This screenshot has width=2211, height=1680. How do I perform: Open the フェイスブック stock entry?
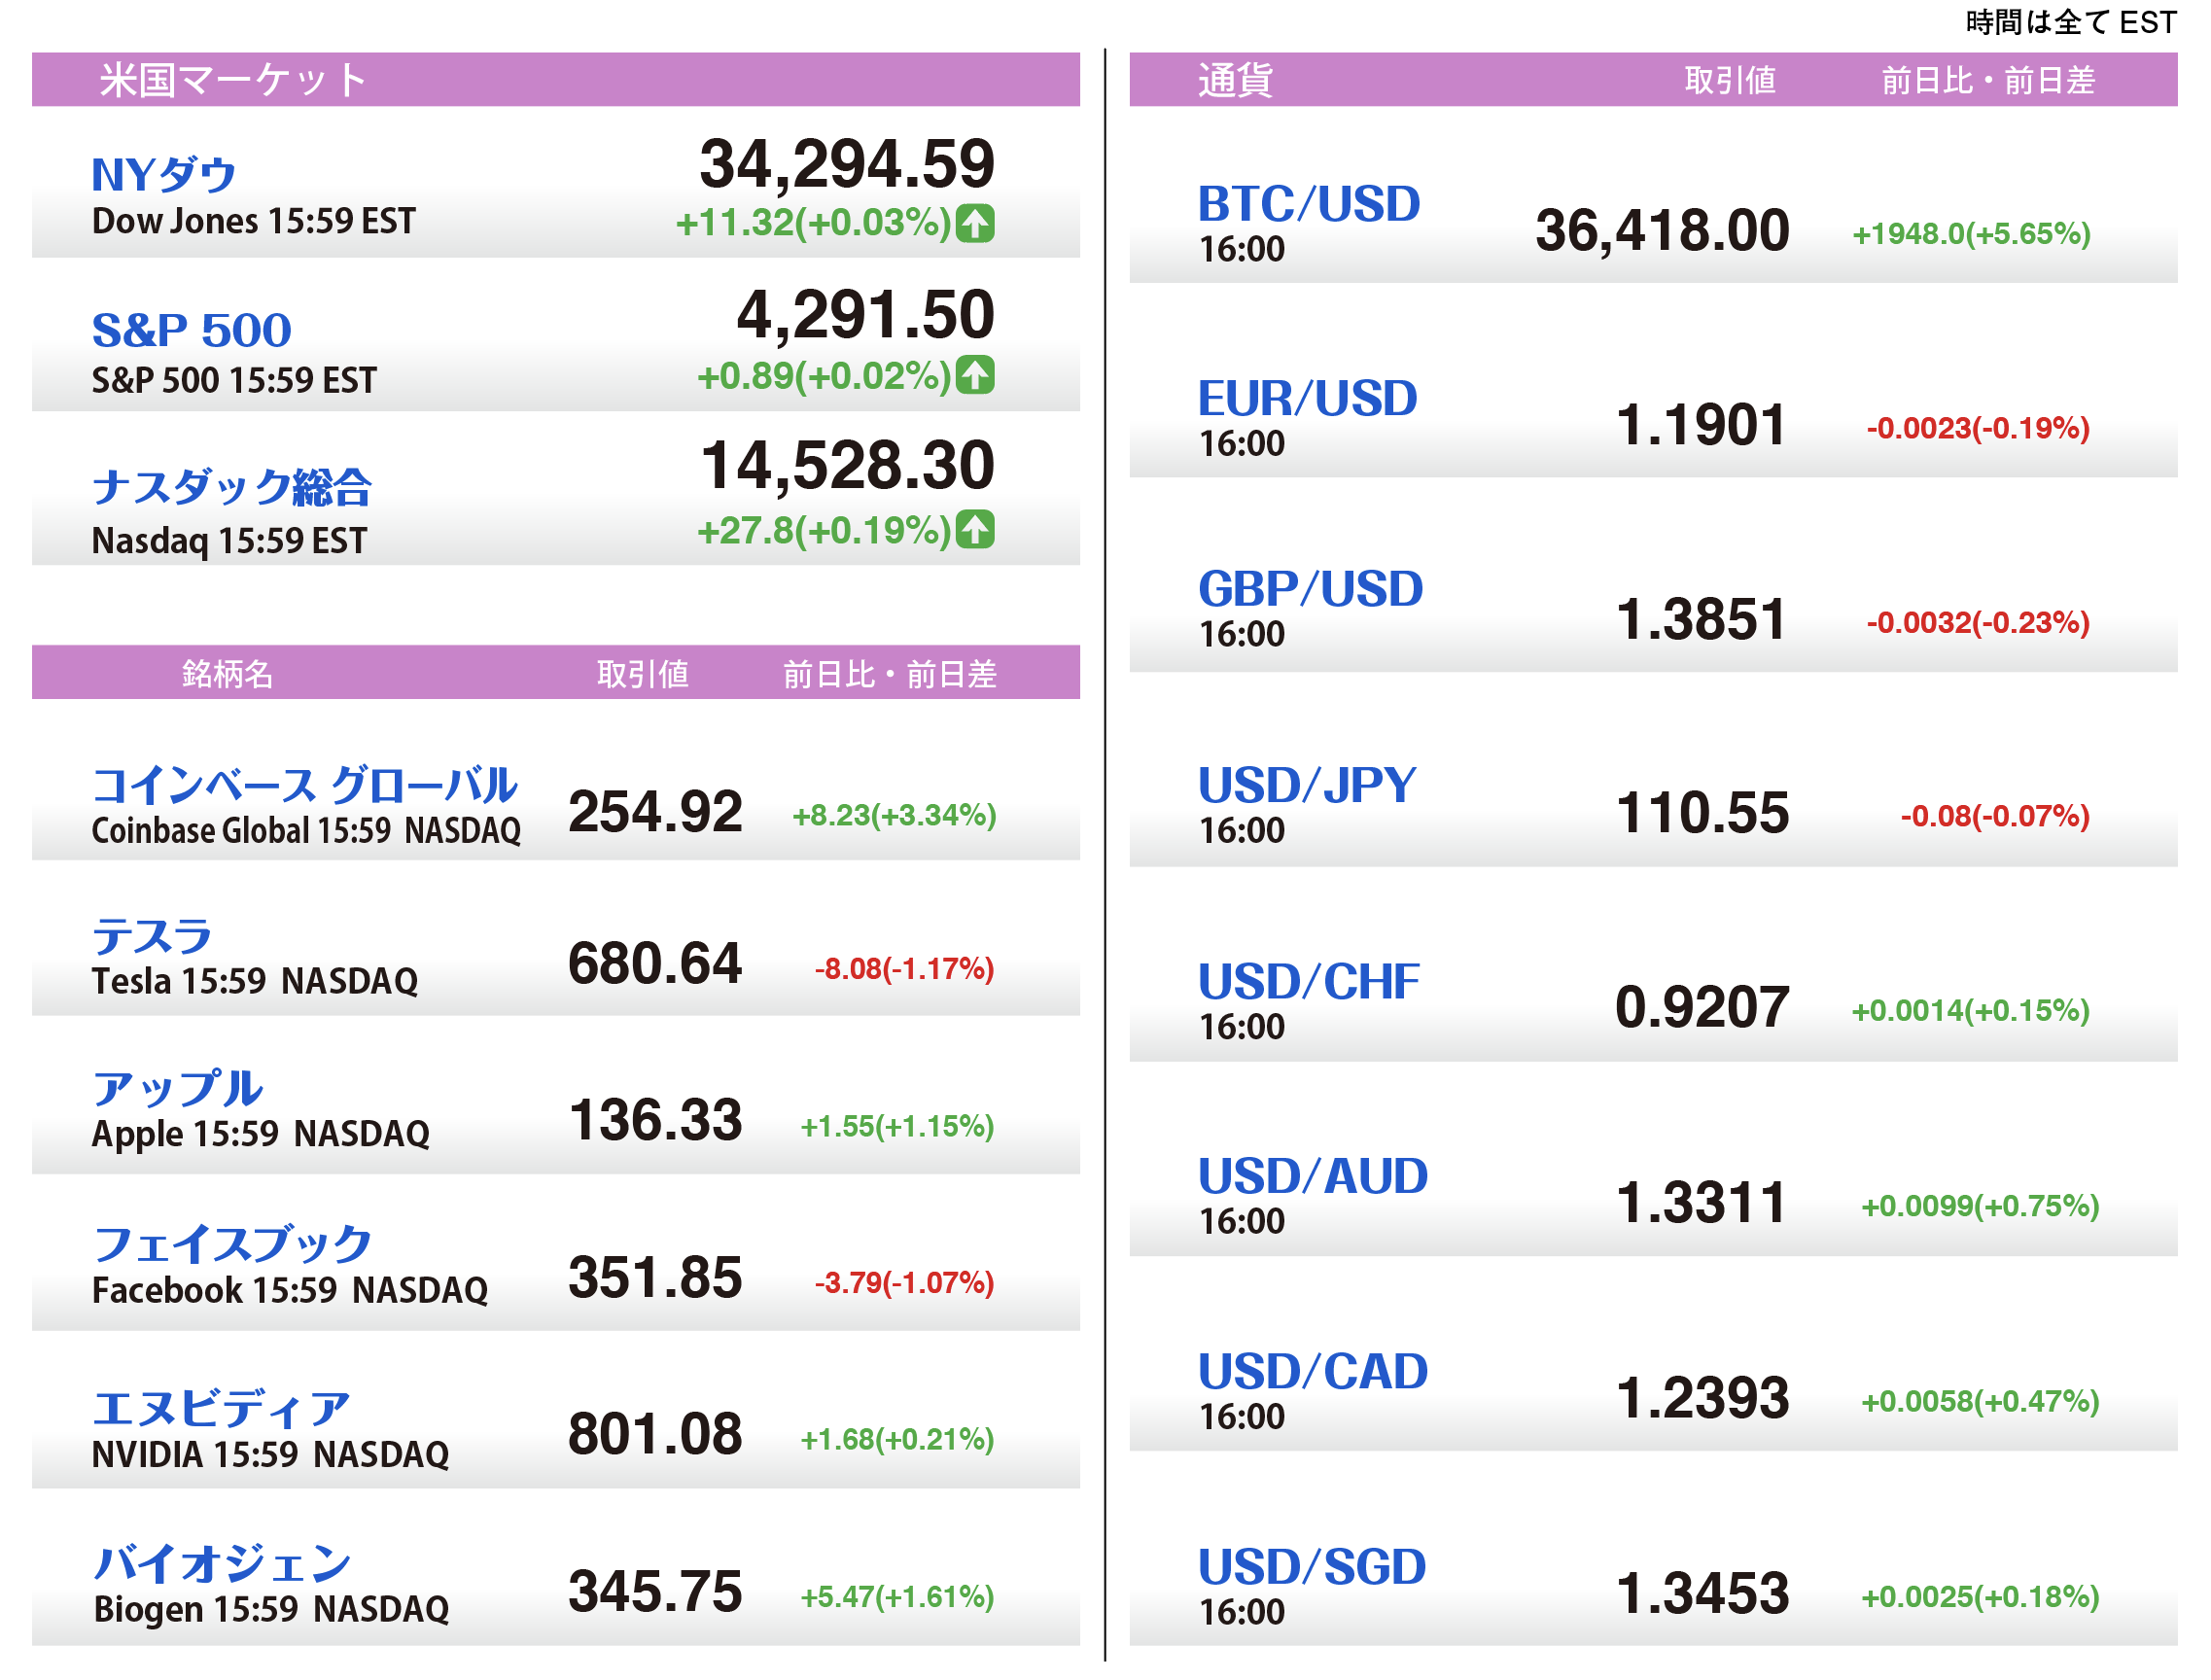232,1245
